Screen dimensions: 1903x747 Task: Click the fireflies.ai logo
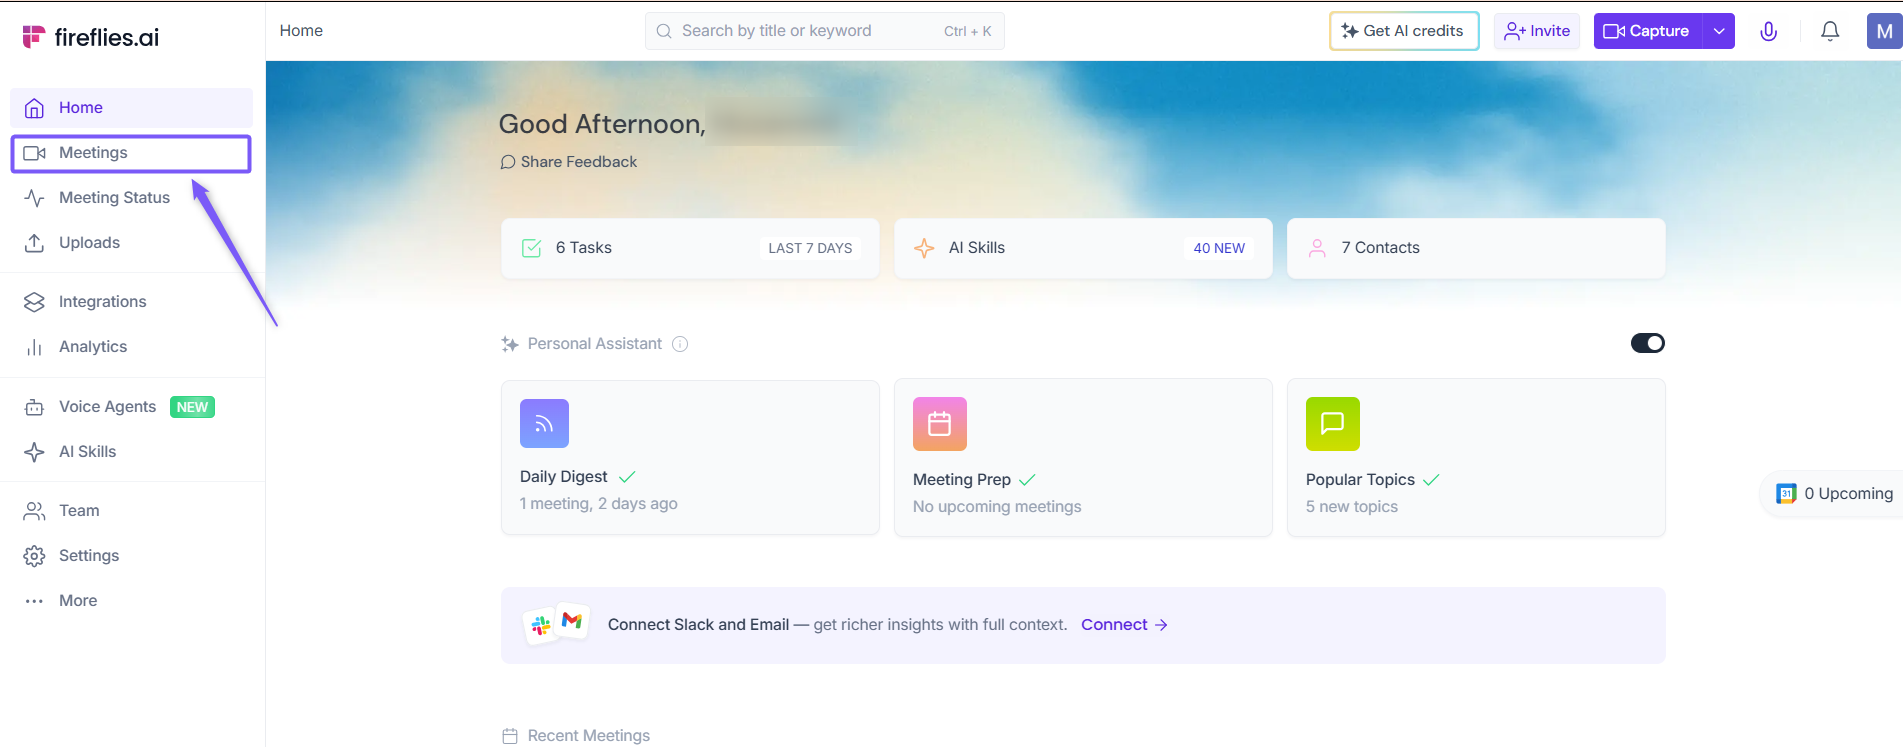[91, 37]
